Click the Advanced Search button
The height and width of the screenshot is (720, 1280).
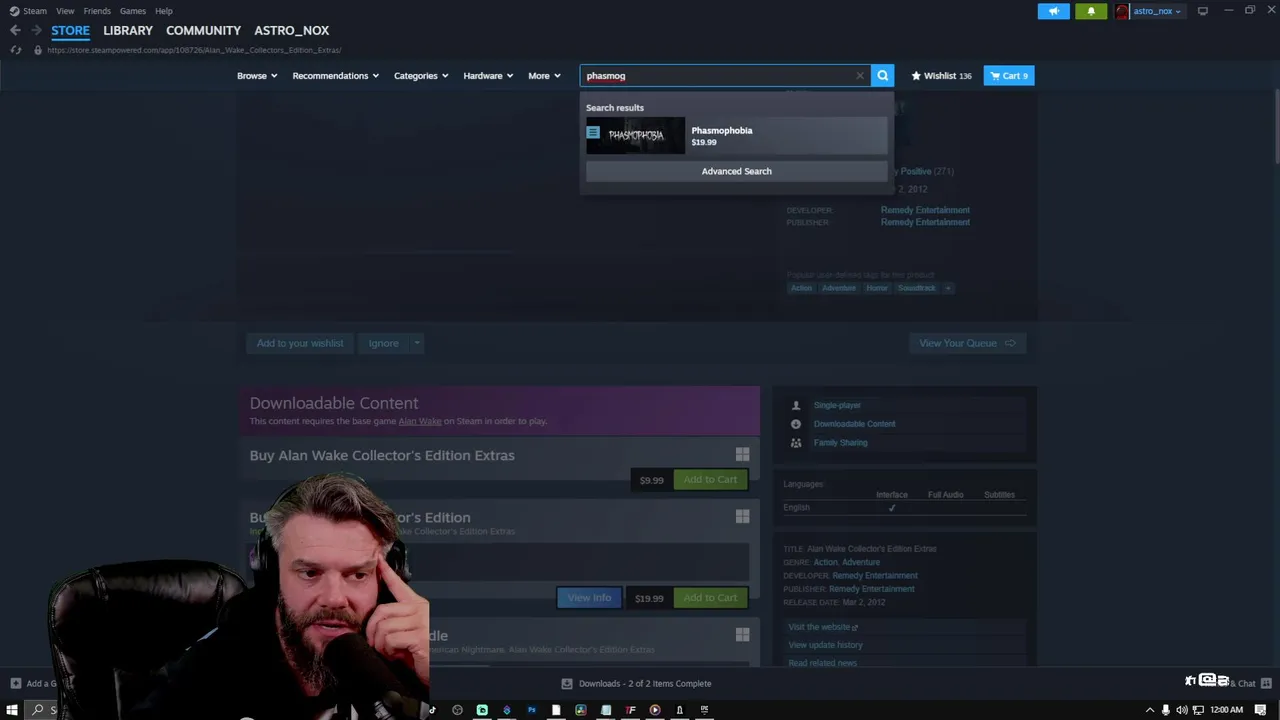pos(736,171)
